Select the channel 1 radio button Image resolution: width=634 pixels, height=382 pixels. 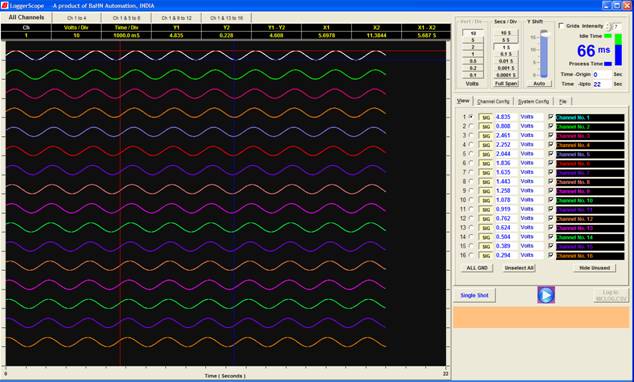point(471,117)
